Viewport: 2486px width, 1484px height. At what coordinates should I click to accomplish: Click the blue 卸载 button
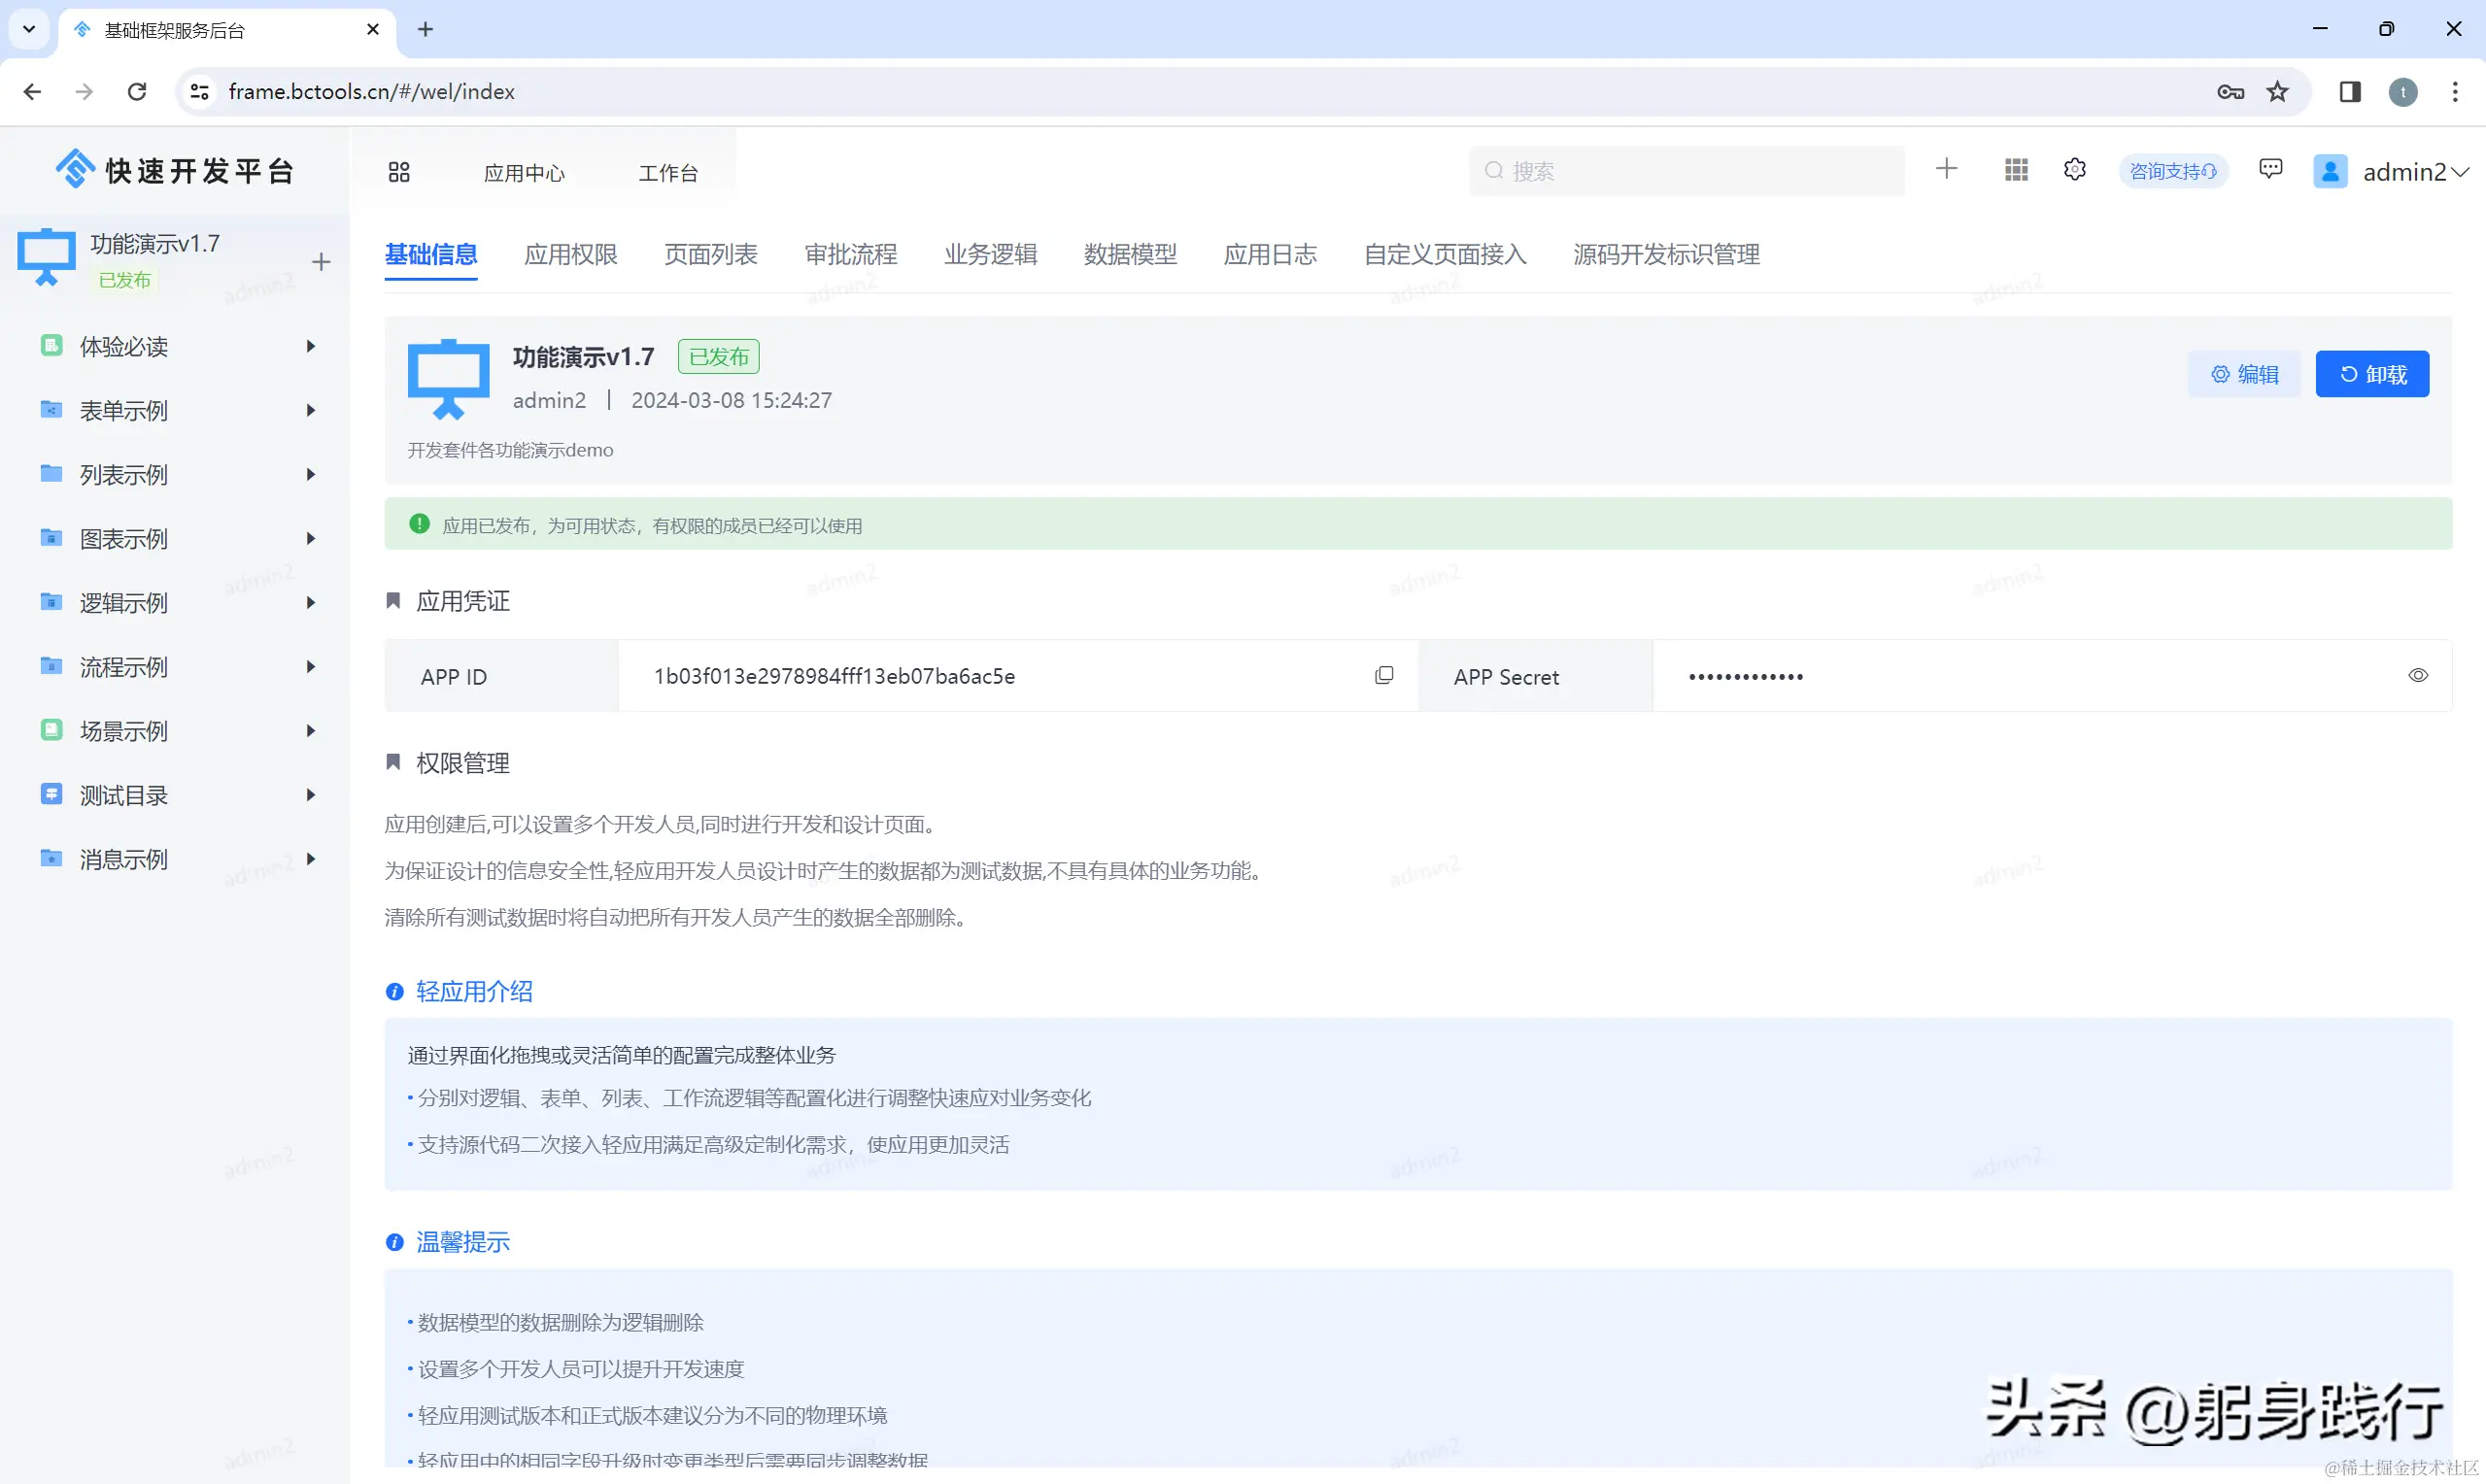tap(2372, 374)
